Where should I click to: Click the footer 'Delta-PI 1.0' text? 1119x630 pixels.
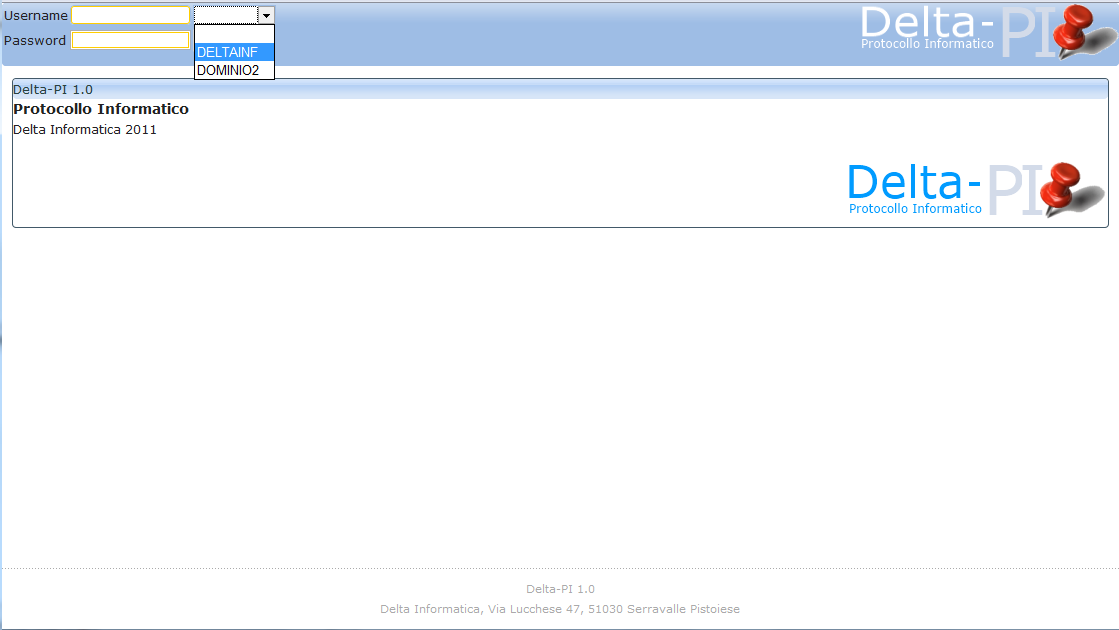[560, 589]
